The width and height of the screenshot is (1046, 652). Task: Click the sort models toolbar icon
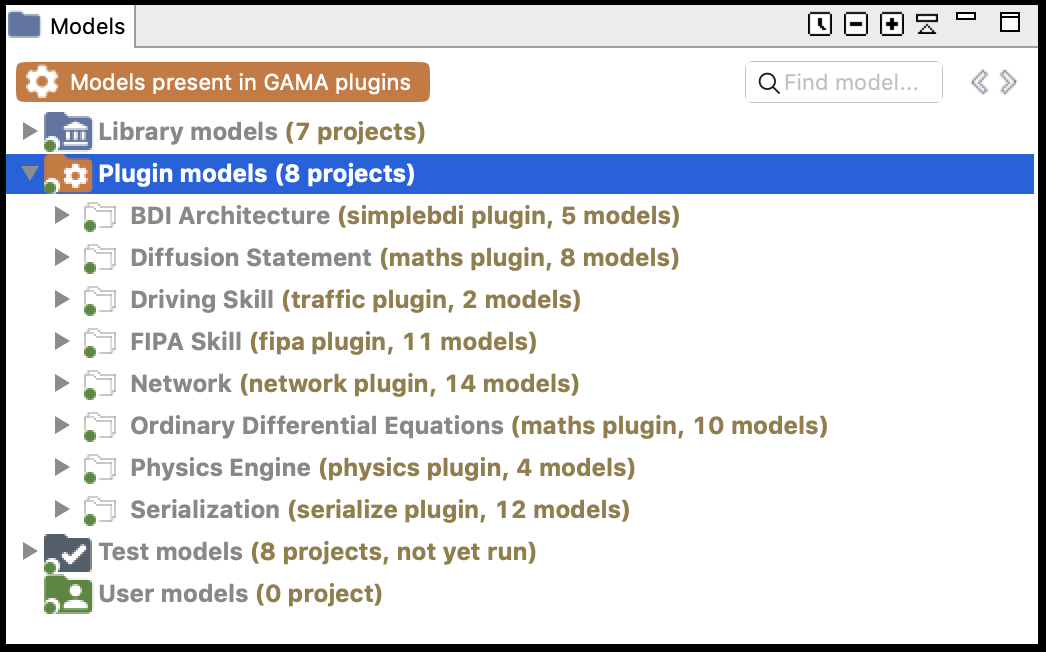pyautogui.click(x=927, y=23)
